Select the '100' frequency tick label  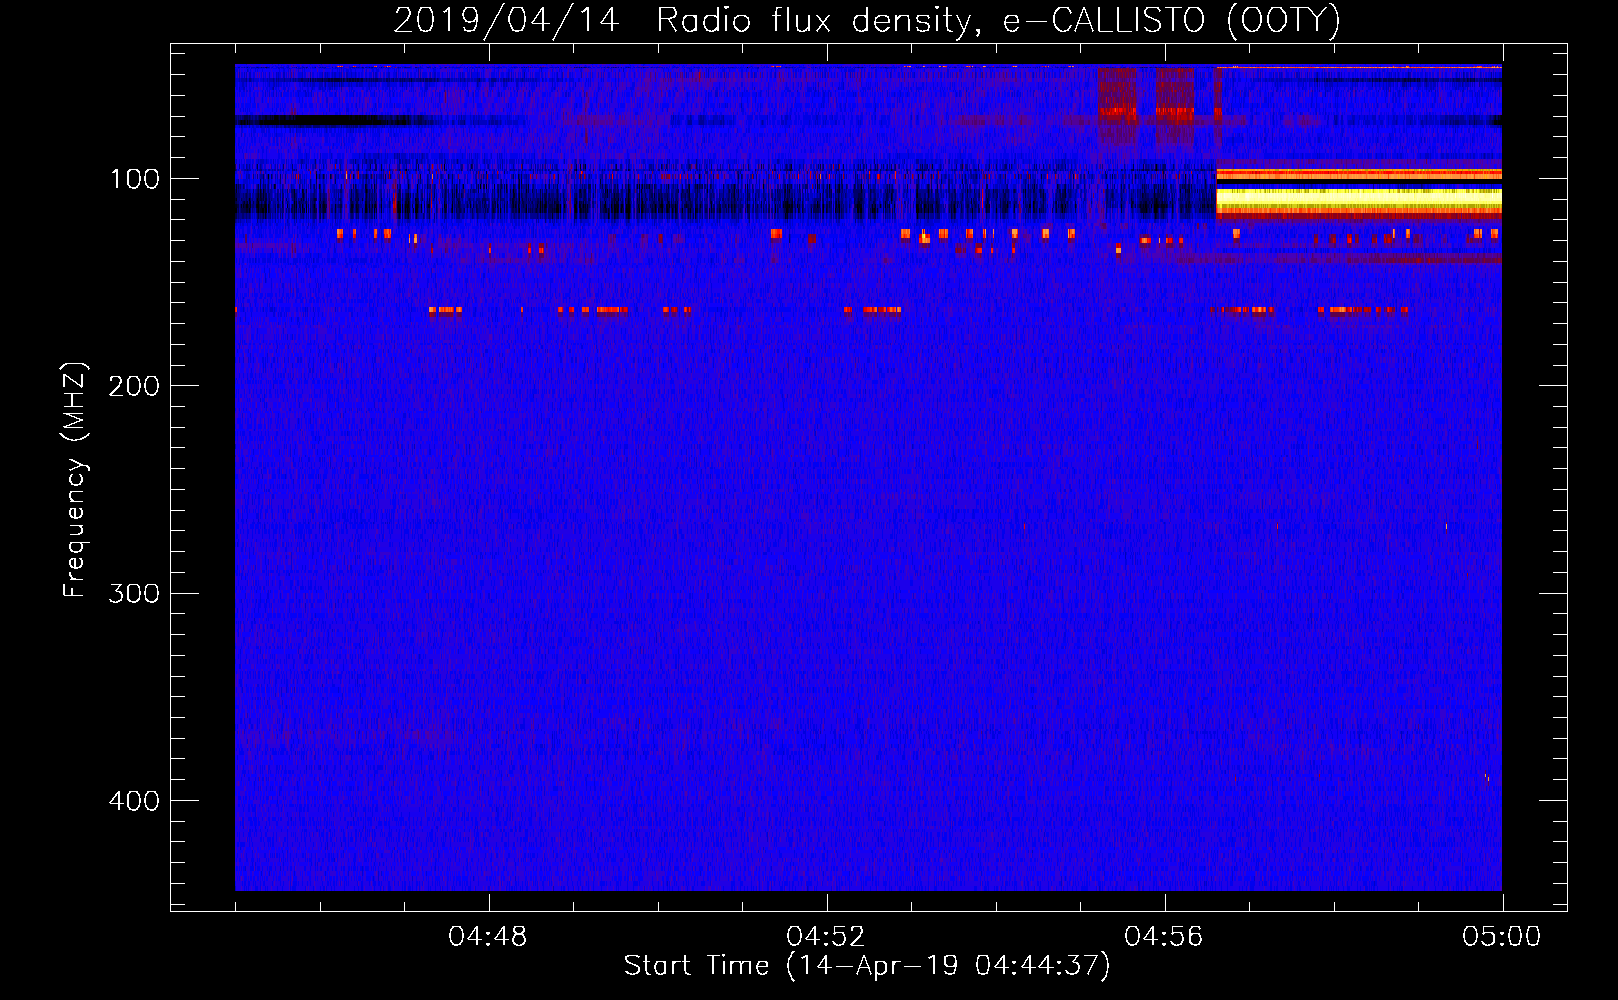pyautogui.click(x=135, y=179)
